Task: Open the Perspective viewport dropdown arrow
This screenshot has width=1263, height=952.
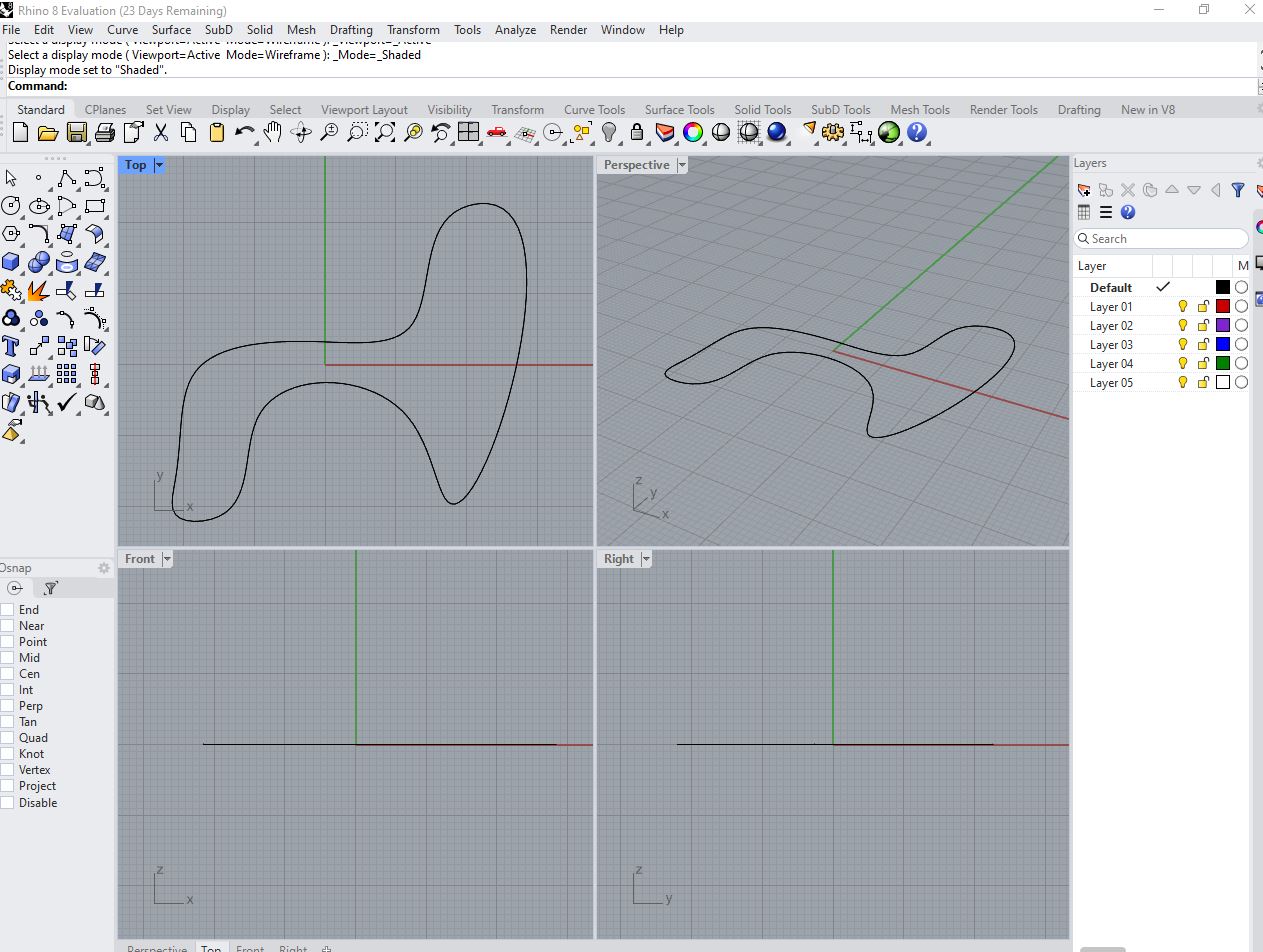Action: click(x=683, y=165)
